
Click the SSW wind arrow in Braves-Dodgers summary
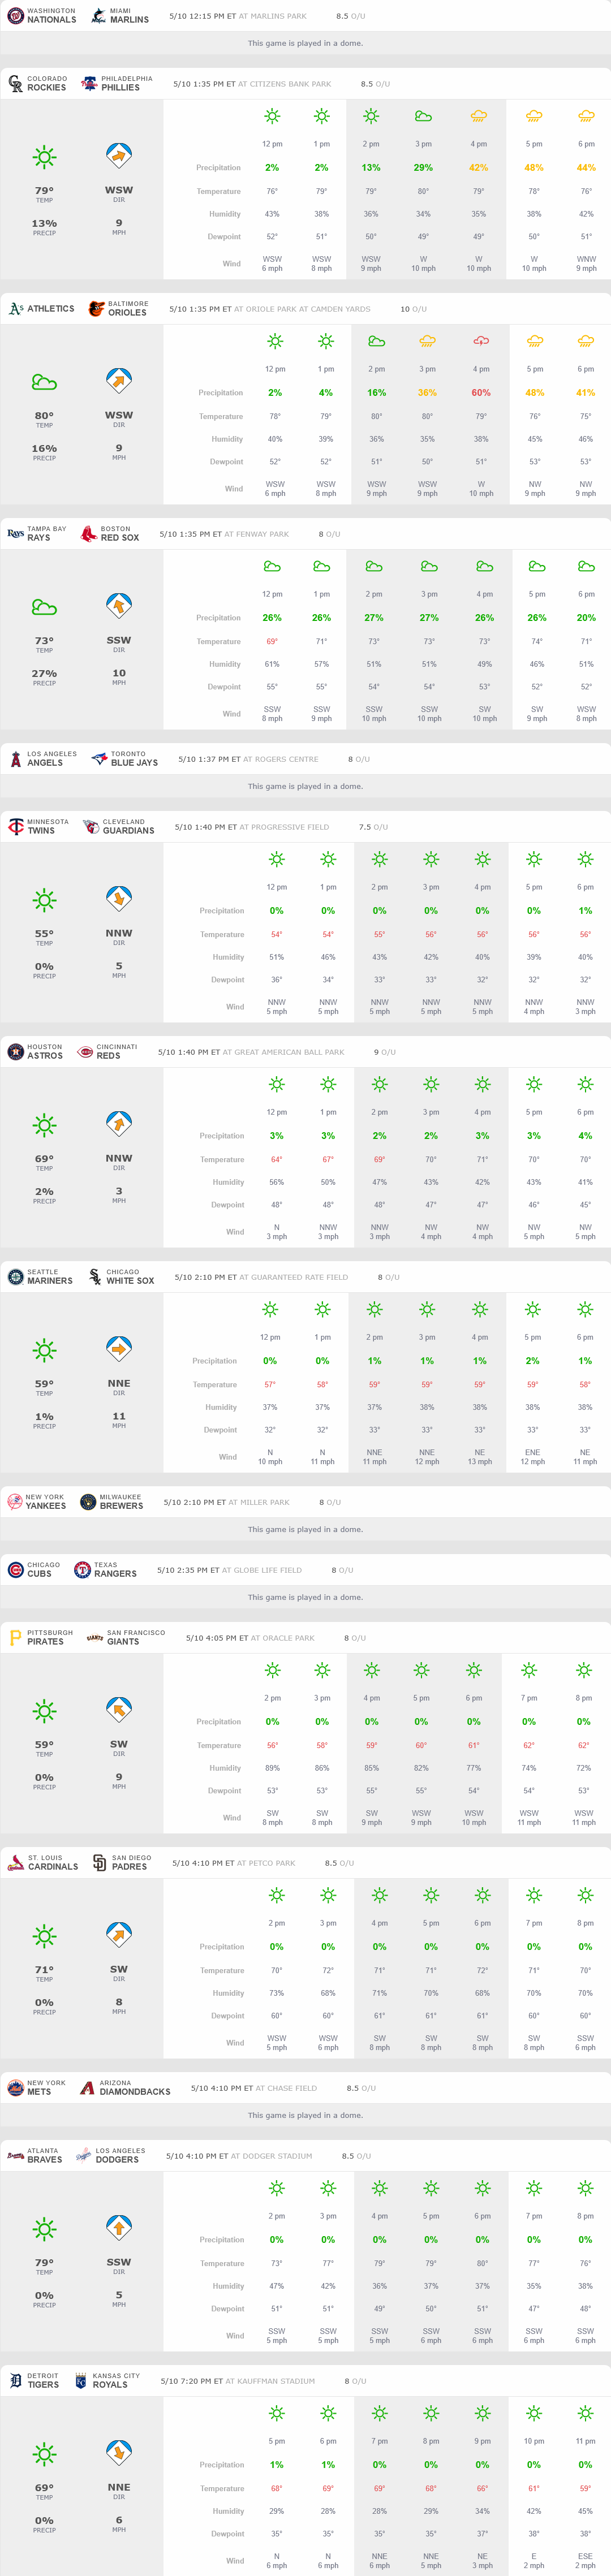pyautogui.click(x=119, y=2228)
